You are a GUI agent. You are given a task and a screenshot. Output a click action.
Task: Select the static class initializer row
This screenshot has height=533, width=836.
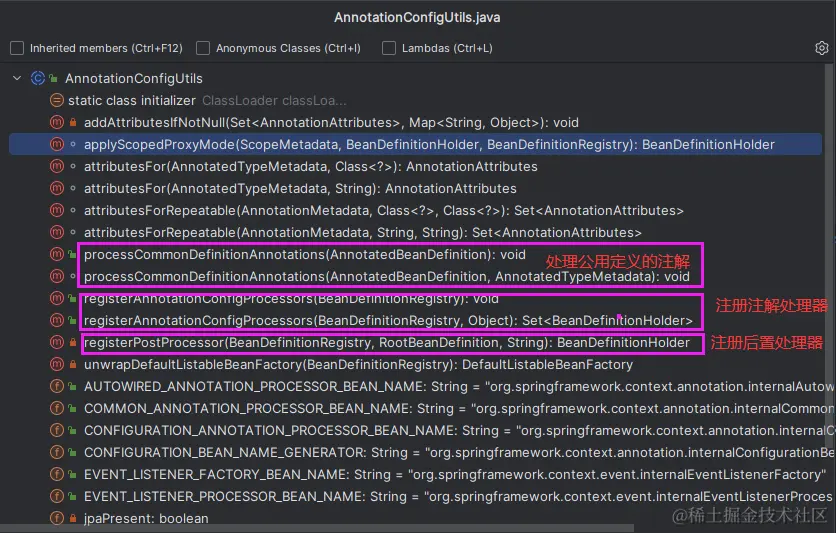pos(415,100)
